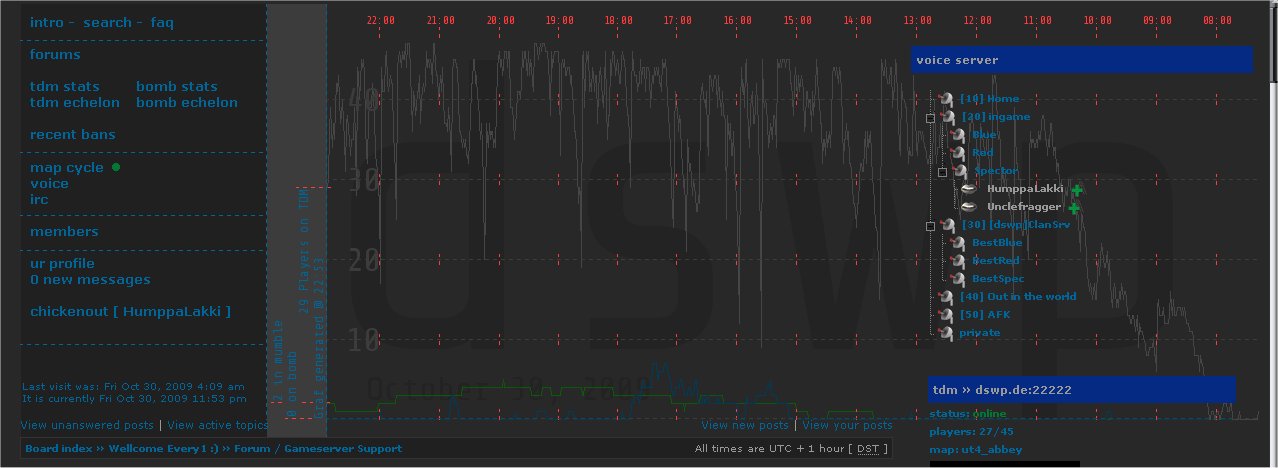Screen dimensions: 1278x468
Task: Click the channel icon beside [10] Home
Action: (945, 99)
